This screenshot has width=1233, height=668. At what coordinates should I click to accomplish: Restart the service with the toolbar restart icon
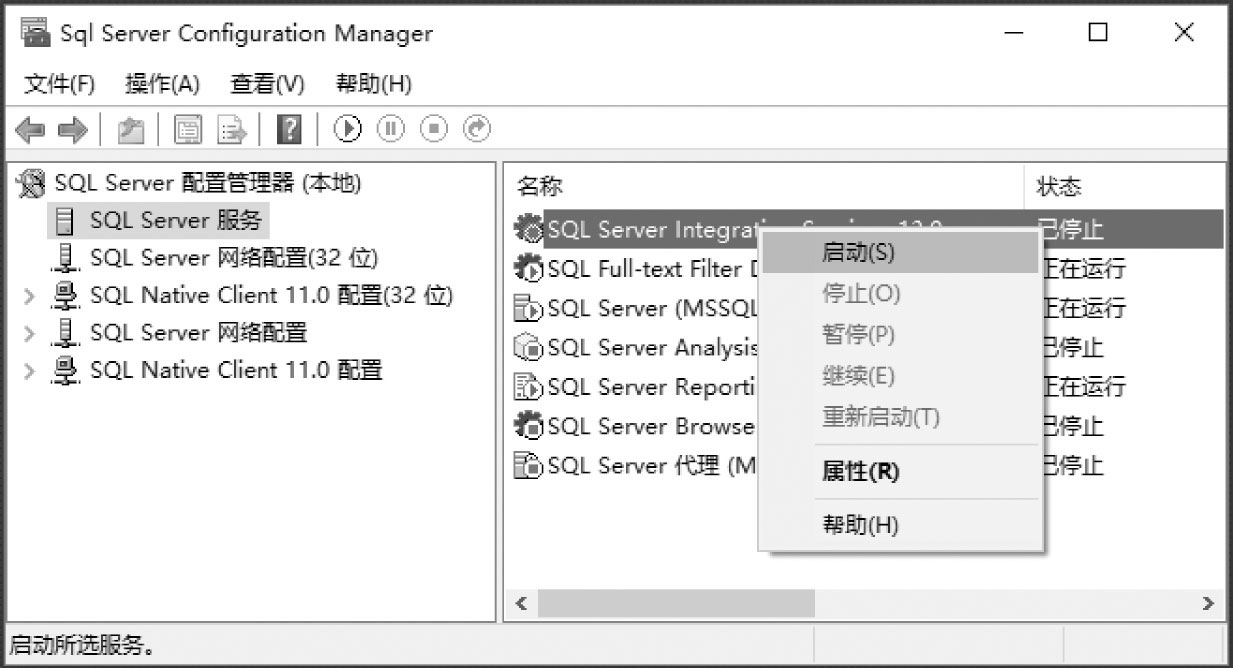click(478, 128)
